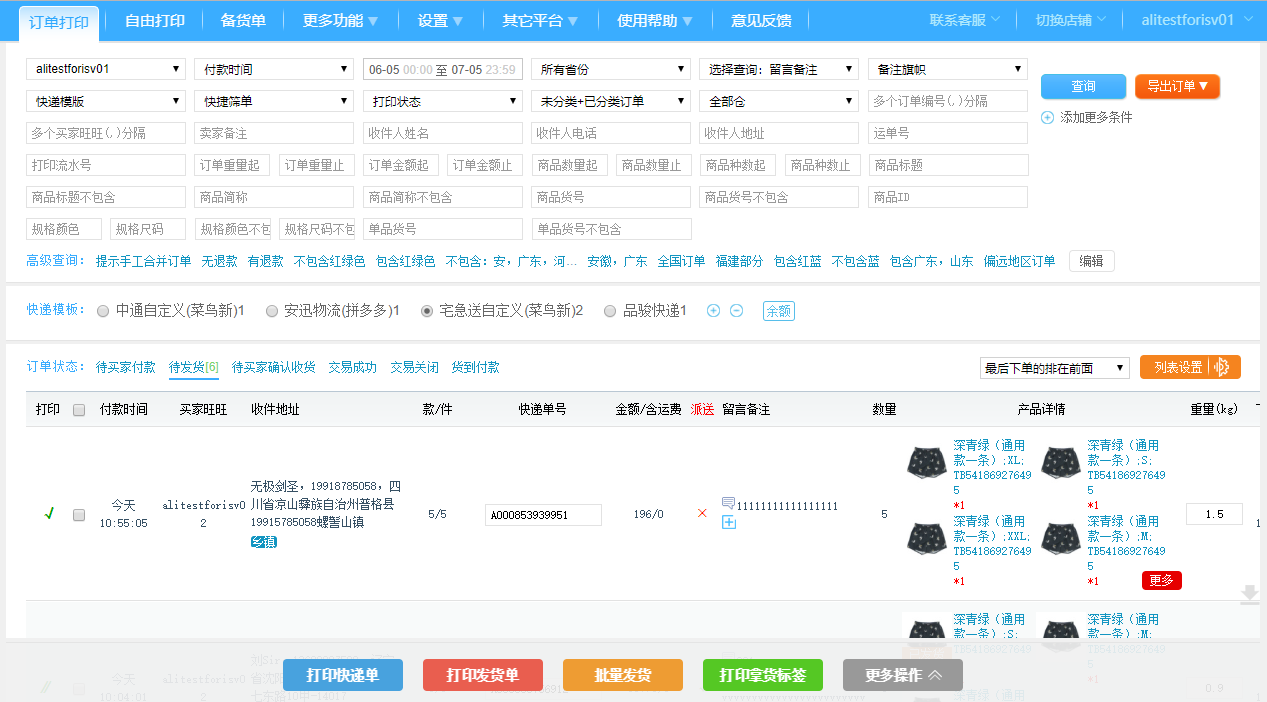Click the blue 查询 button
This screenshot has width=1267, height=702.
coord(1083,86)
